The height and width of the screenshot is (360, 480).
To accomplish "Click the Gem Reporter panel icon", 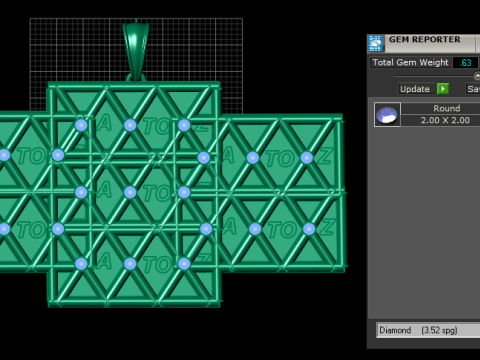I will (376, 43).
